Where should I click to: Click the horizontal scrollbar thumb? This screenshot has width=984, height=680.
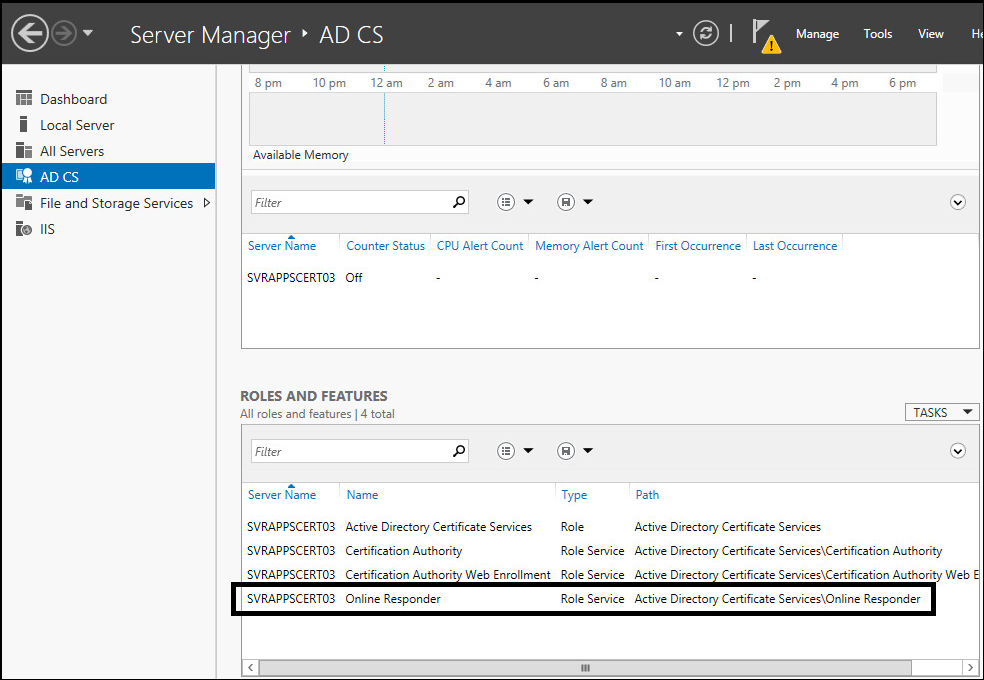[585, 667]
